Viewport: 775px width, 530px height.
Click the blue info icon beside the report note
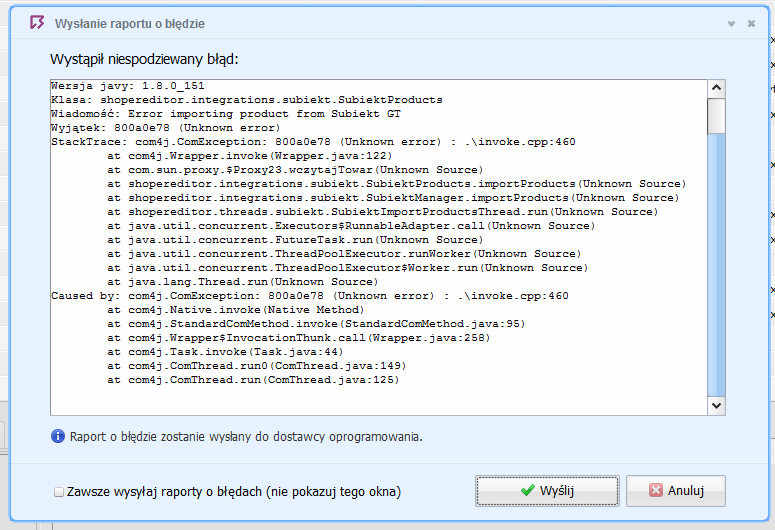tap(58, 437)
